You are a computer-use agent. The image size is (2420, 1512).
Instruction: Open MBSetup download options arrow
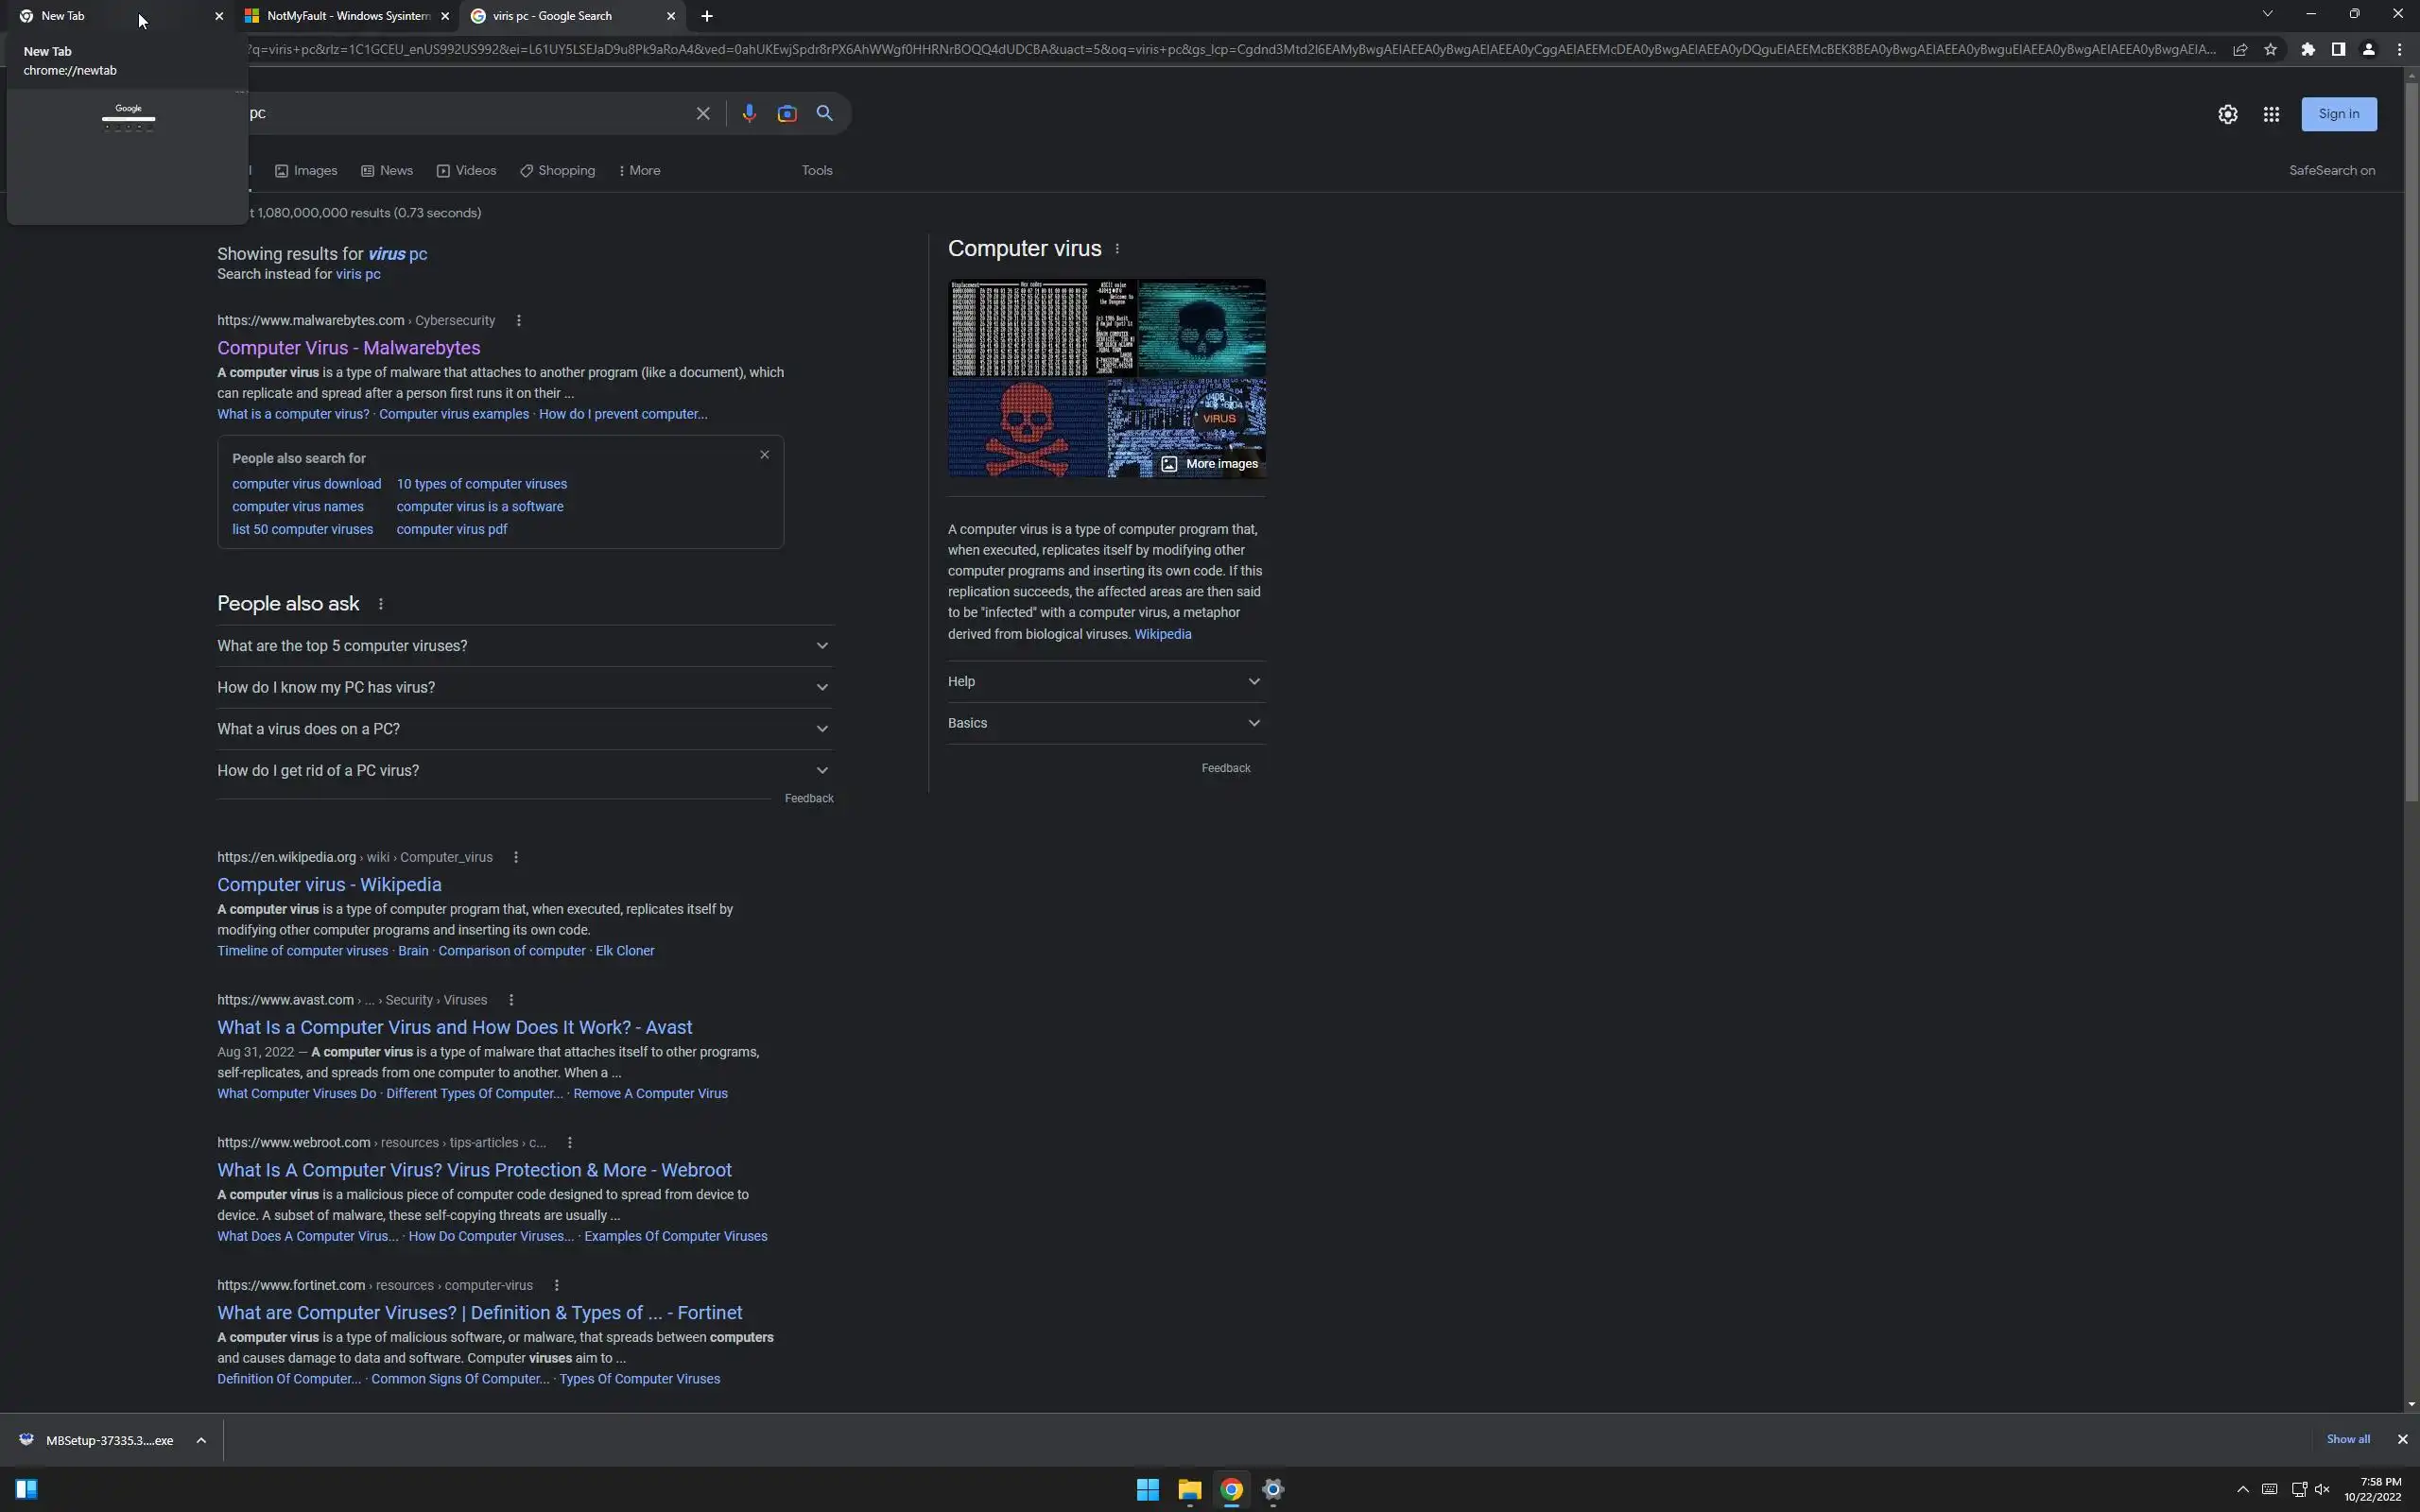[201, 1441]
